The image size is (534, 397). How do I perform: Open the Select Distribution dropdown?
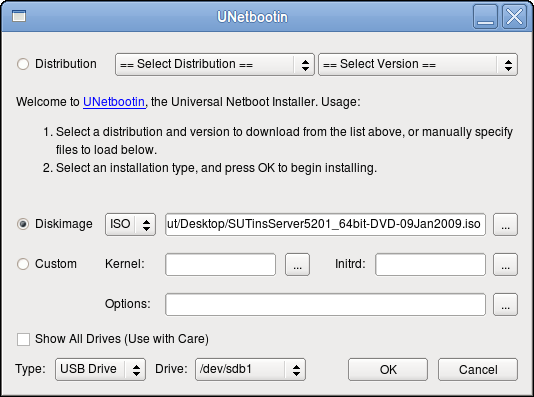pyautogui.click(x=215, y=64)
